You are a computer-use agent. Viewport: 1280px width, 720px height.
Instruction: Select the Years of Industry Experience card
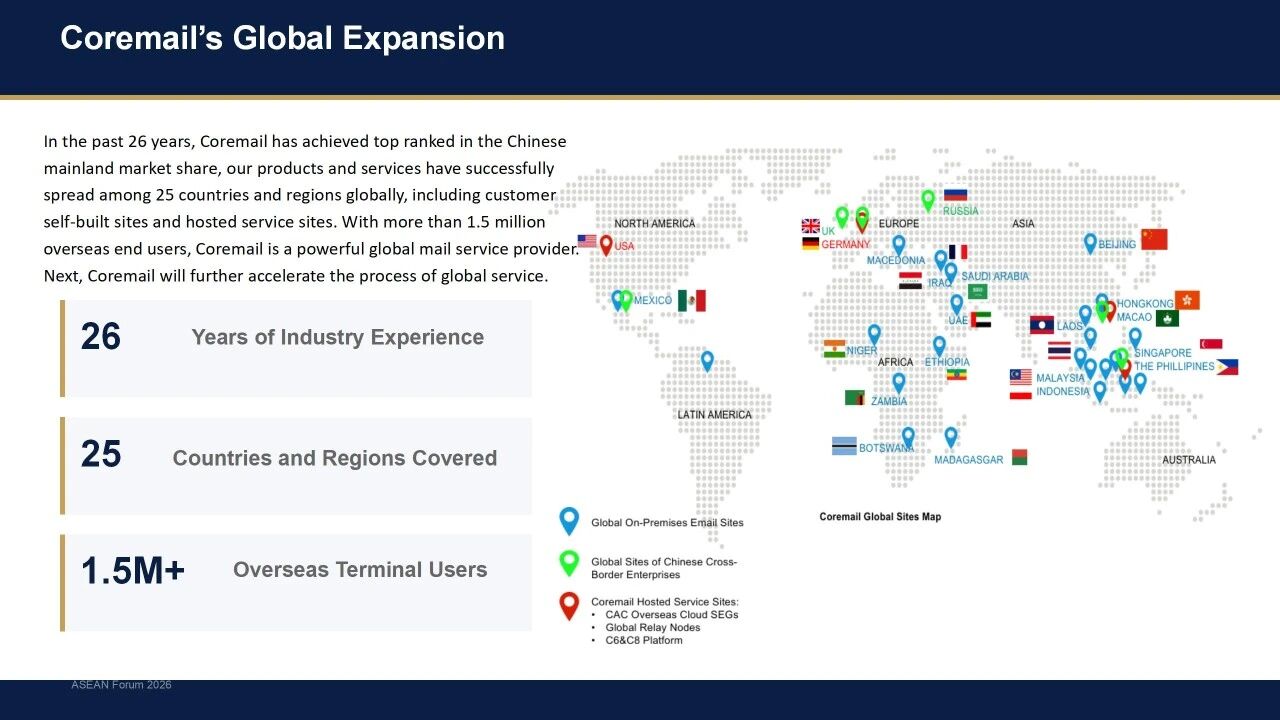(296, 348)
